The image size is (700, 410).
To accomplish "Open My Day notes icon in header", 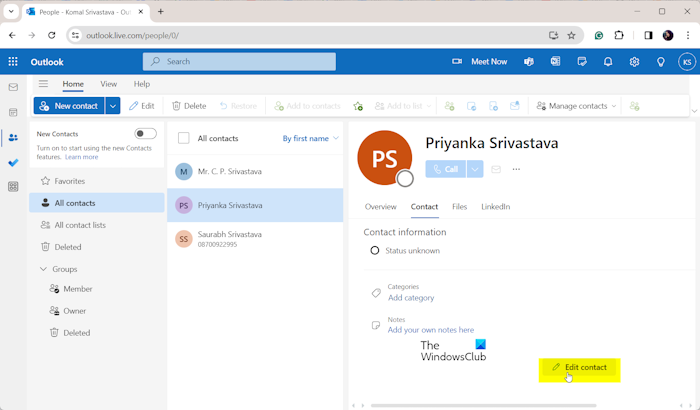I will [582, 62].
